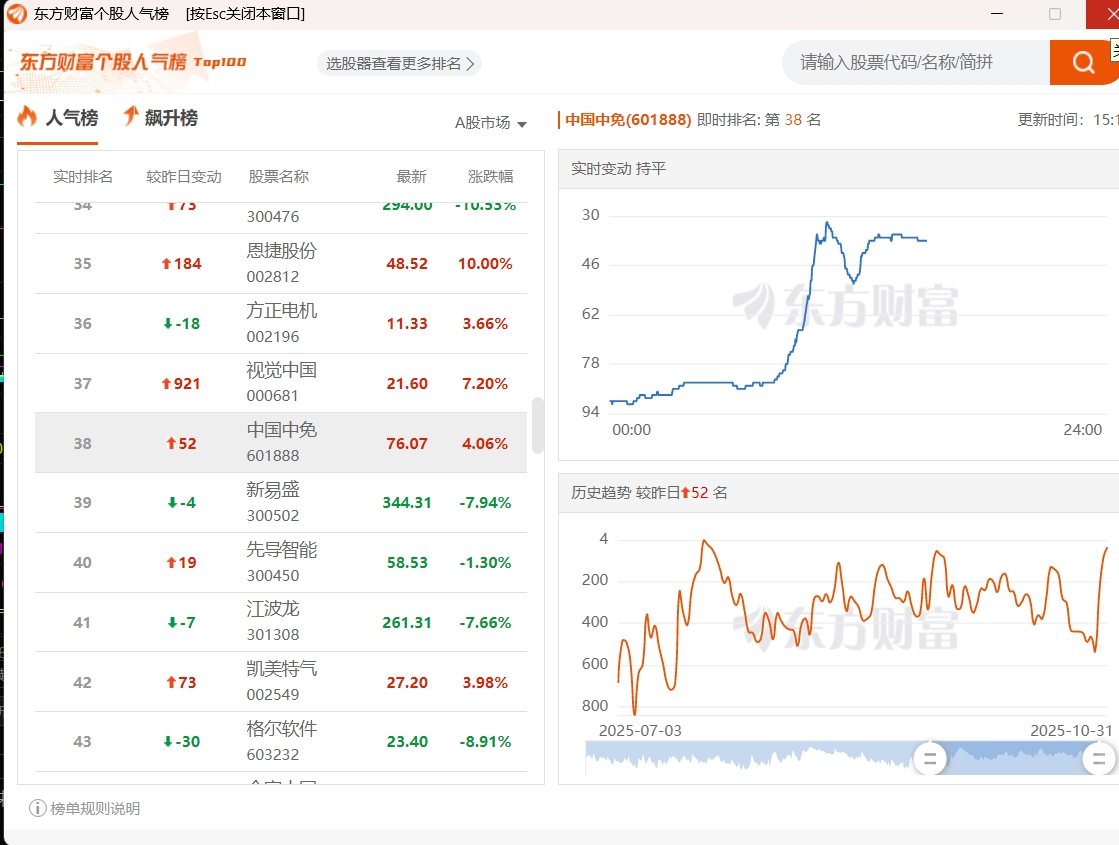Select the 视觉中国 000681 row
The height and width of the screenshot is (845, 1119).
pyautogui.click(x=280, y=383)
